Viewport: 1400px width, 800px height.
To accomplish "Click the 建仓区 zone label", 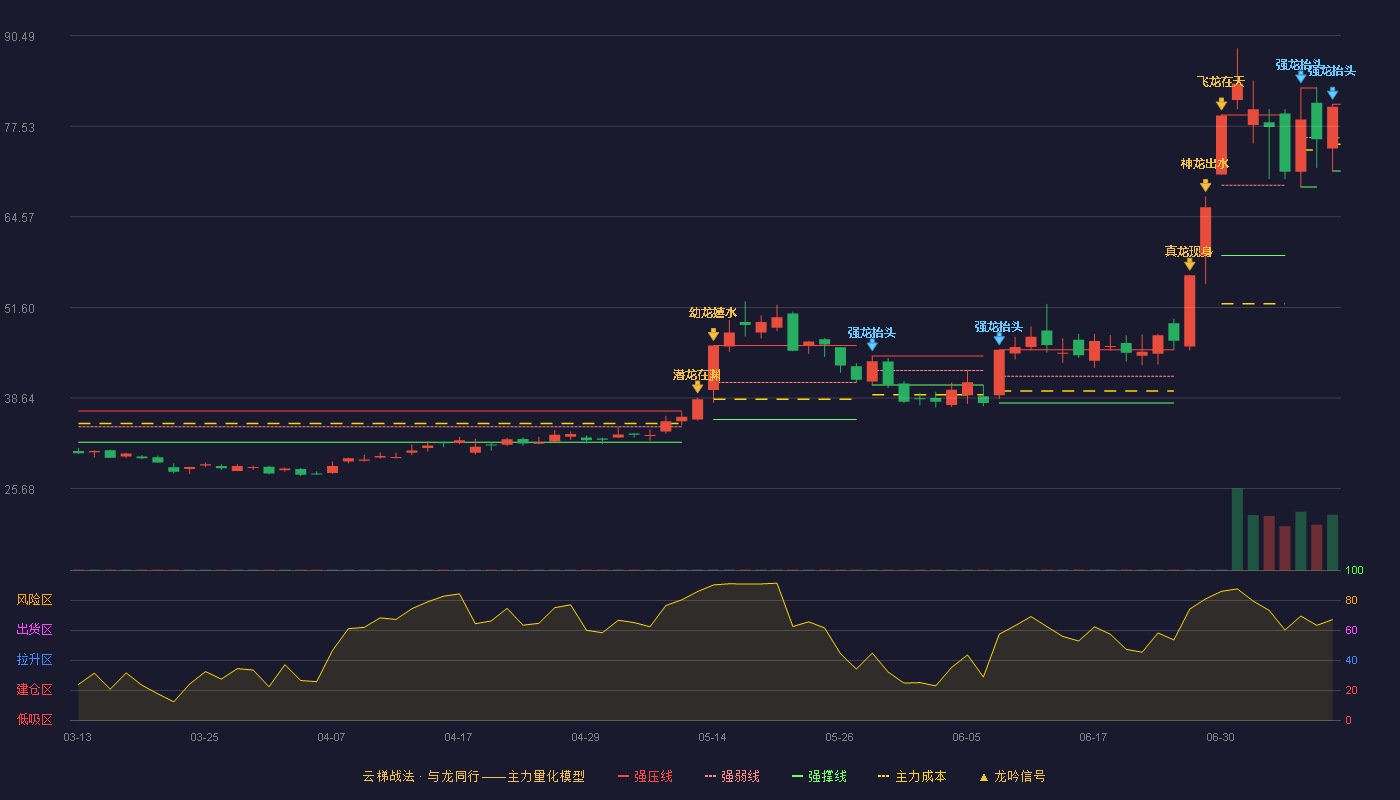I will click(x=35, y=690).
